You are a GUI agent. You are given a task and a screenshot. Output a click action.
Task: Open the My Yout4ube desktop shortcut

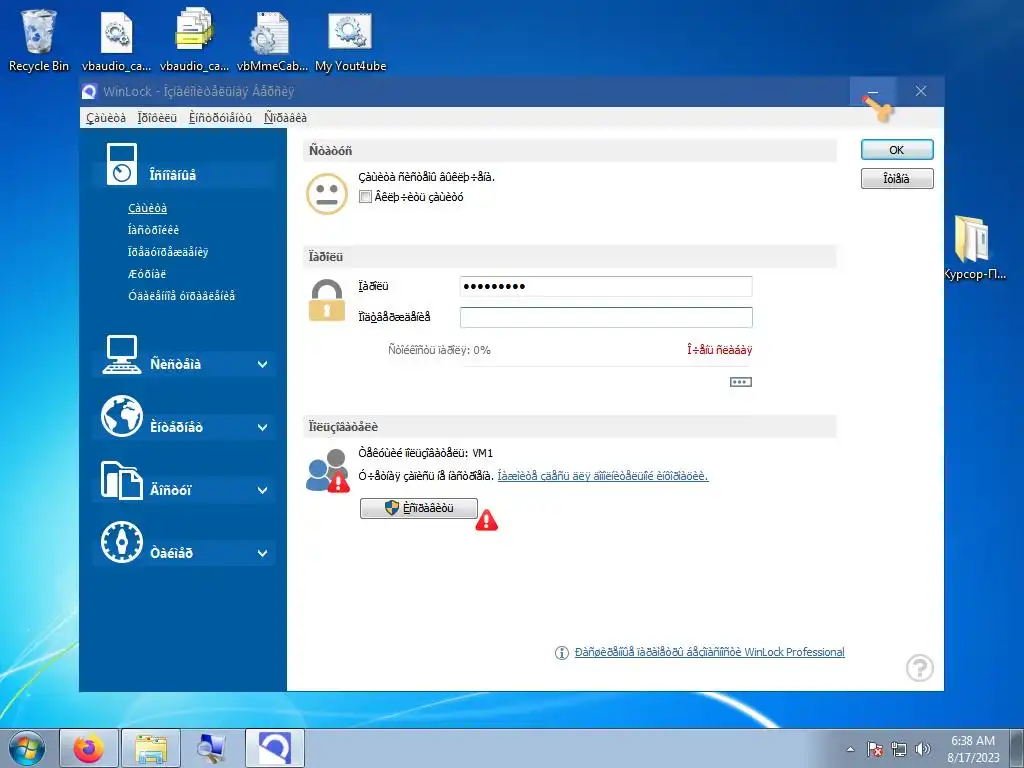350,40
